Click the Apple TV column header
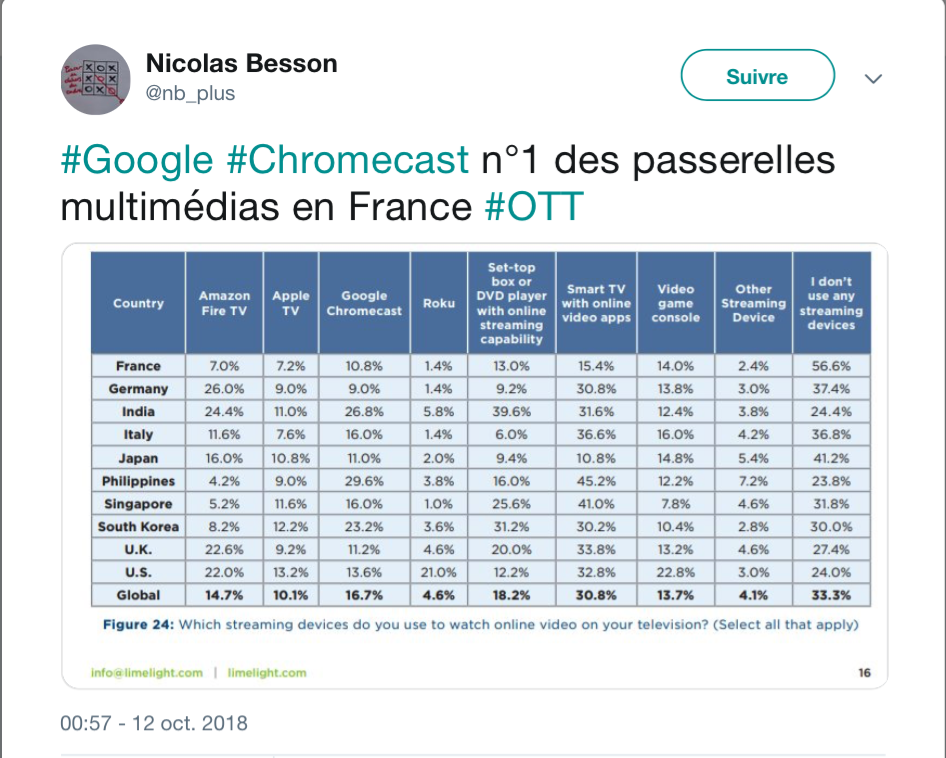 [x=291, y=303]
